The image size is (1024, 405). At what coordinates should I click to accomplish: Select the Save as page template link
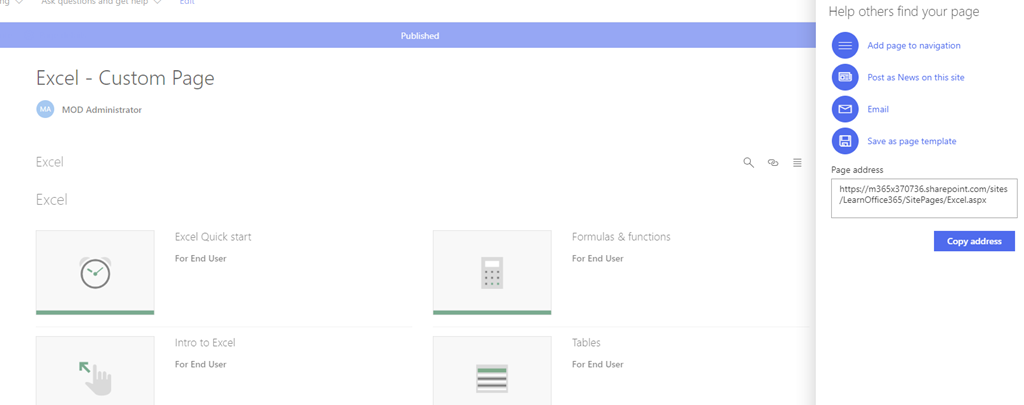click(x=911, y=142)
